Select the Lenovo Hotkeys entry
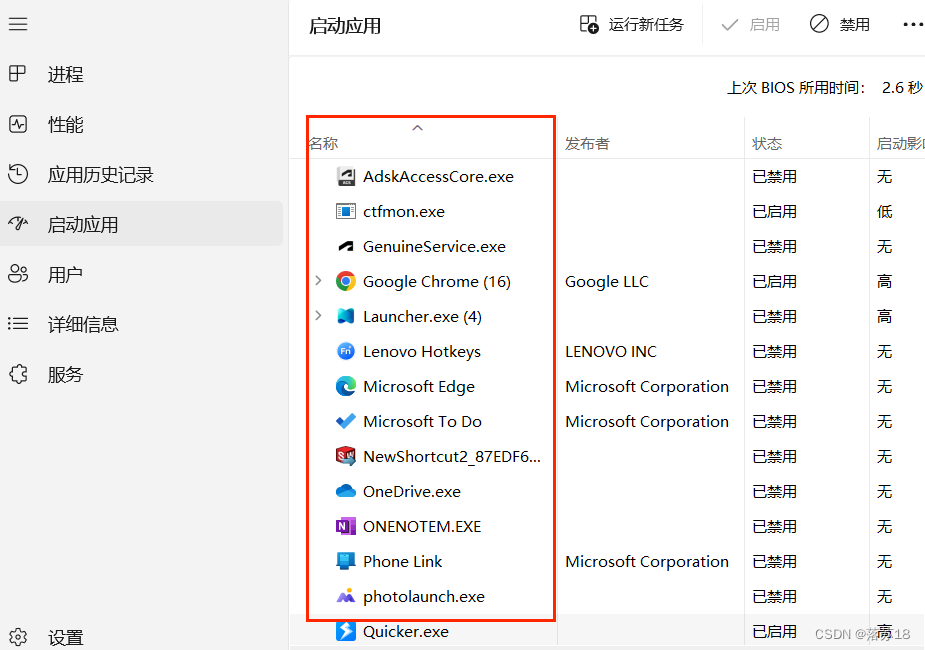Image resolution: width=925 pixels, height=650 pixels. (x=422, y=352)
